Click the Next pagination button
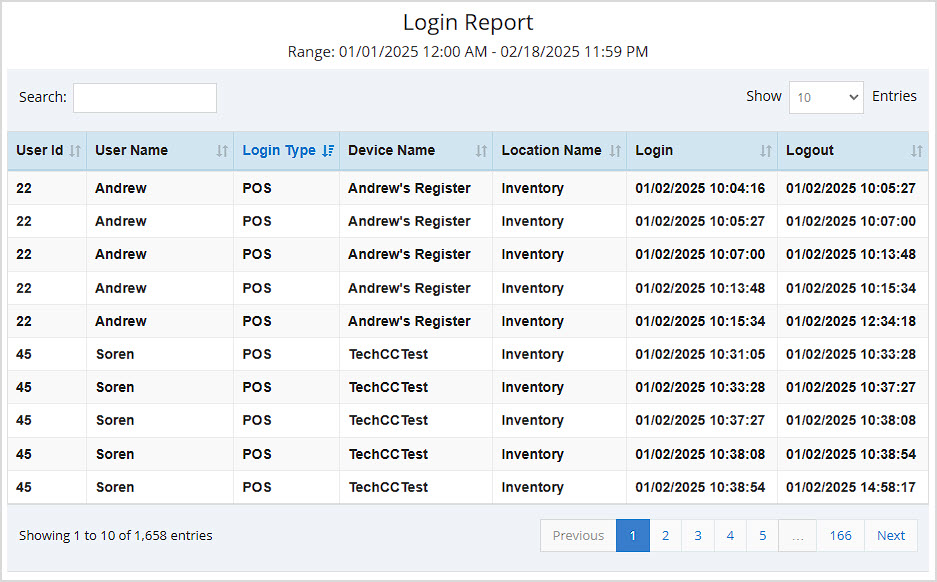The image size is (937, 582). 891,536
